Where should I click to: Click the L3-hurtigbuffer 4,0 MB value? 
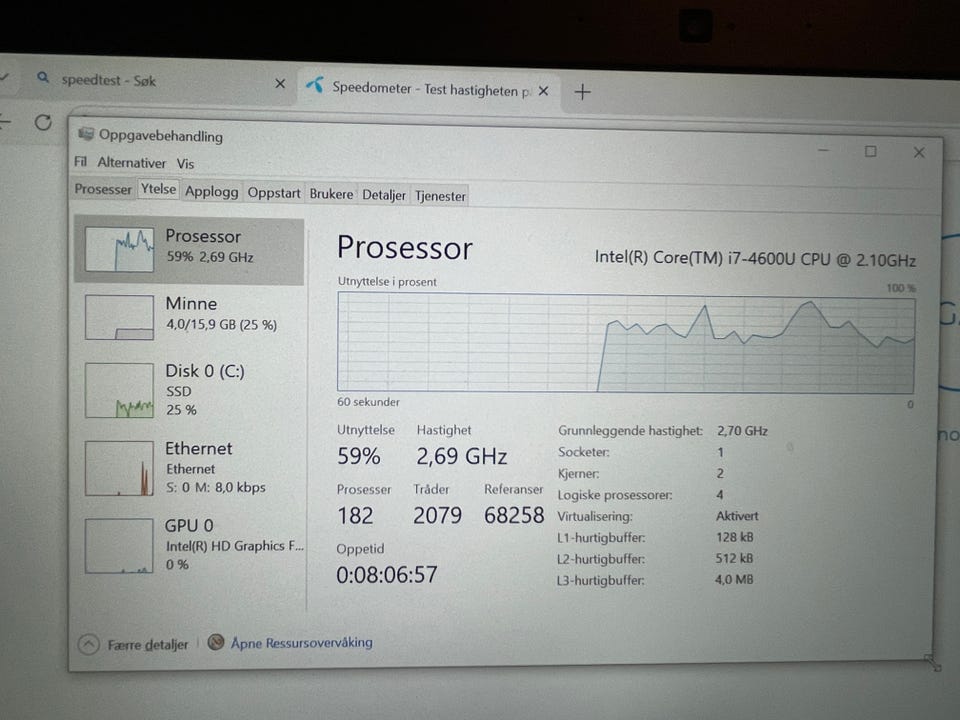(x=734, y=579)
